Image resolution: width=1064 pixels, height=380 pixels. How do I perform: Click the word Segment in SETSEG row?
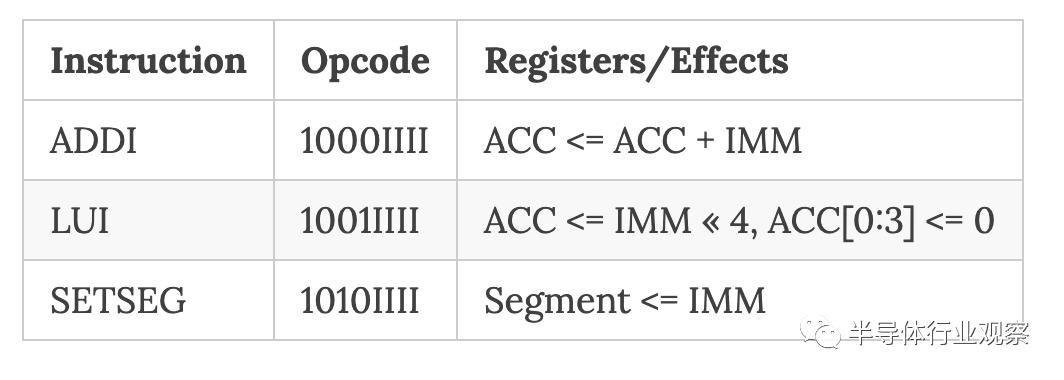tap(557, 302)
